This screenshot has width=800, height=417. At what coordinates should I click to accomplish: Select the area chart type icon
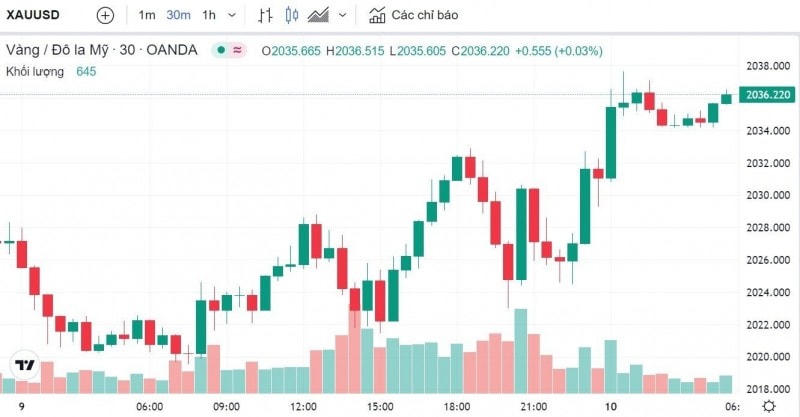tap(318, 15)
